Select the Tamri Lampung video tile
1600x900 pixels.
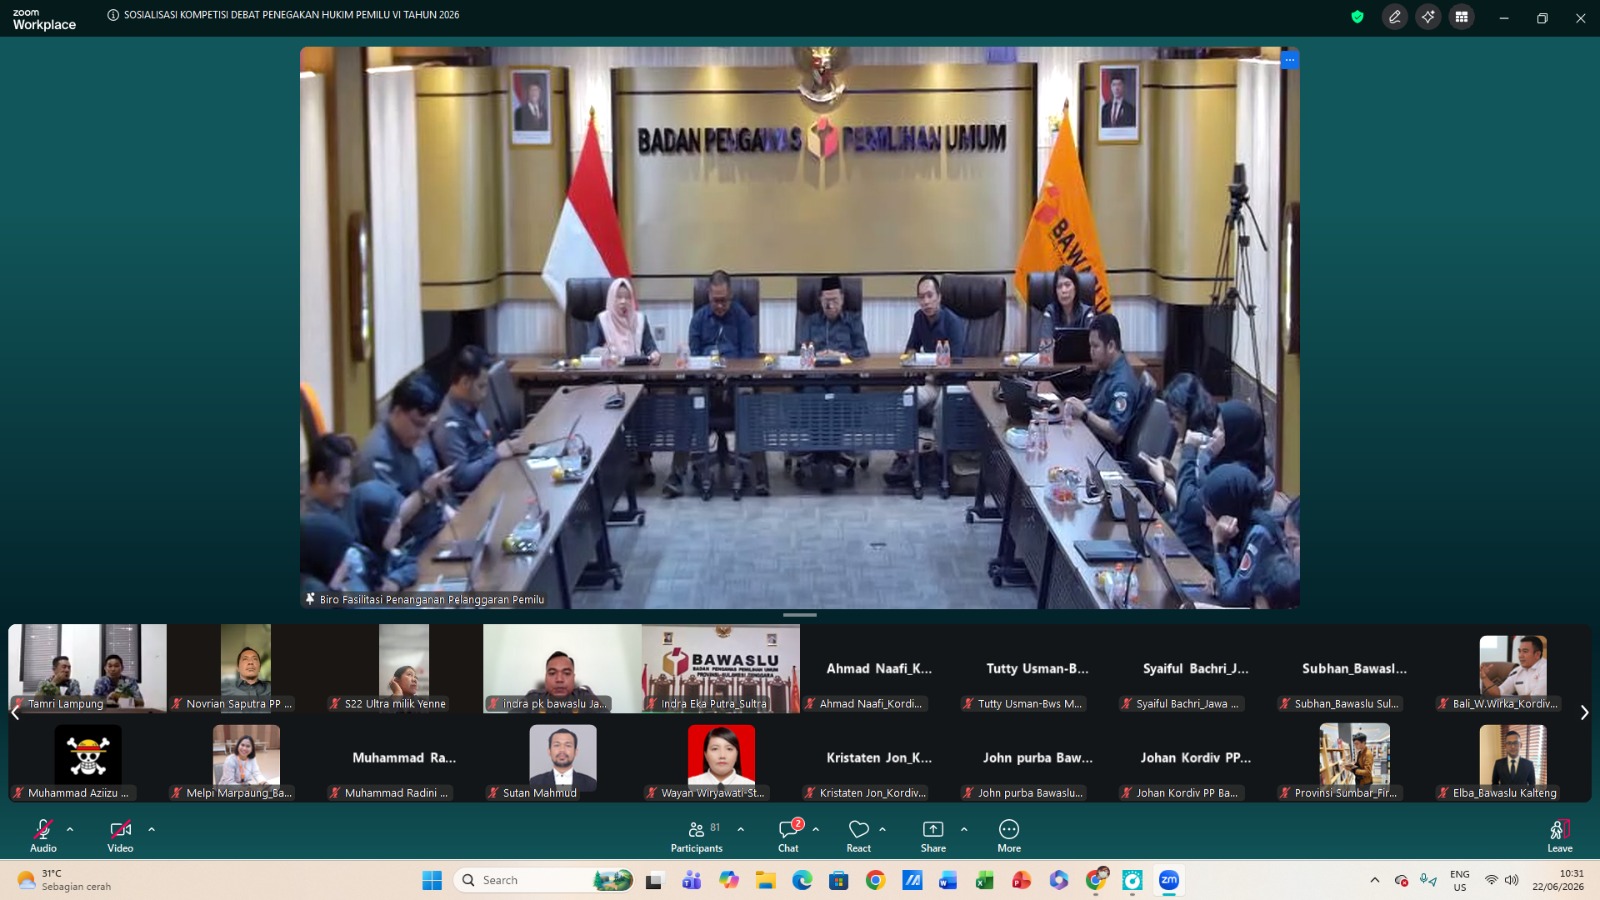coord(88,668)
